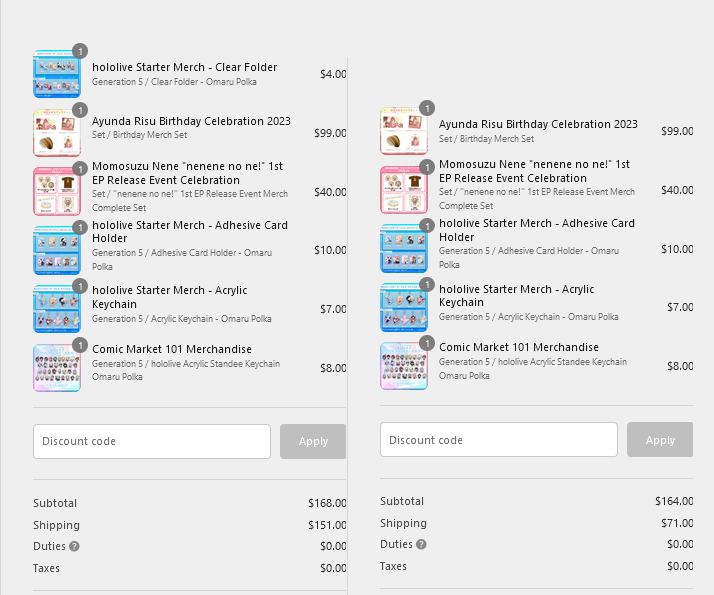The image size is (714, 595).
Task: Select Momosuzu Nene EP Release title, right cart
Action: point(534,171)
